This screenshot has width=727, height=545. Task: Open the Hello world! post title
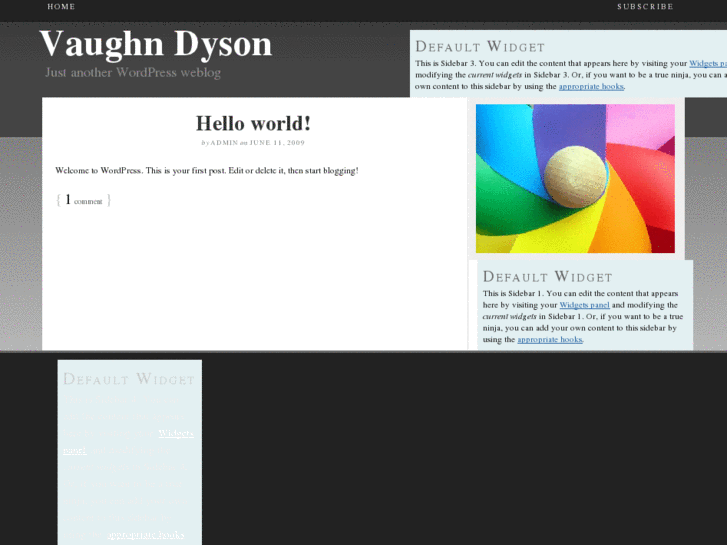[253, 123]
